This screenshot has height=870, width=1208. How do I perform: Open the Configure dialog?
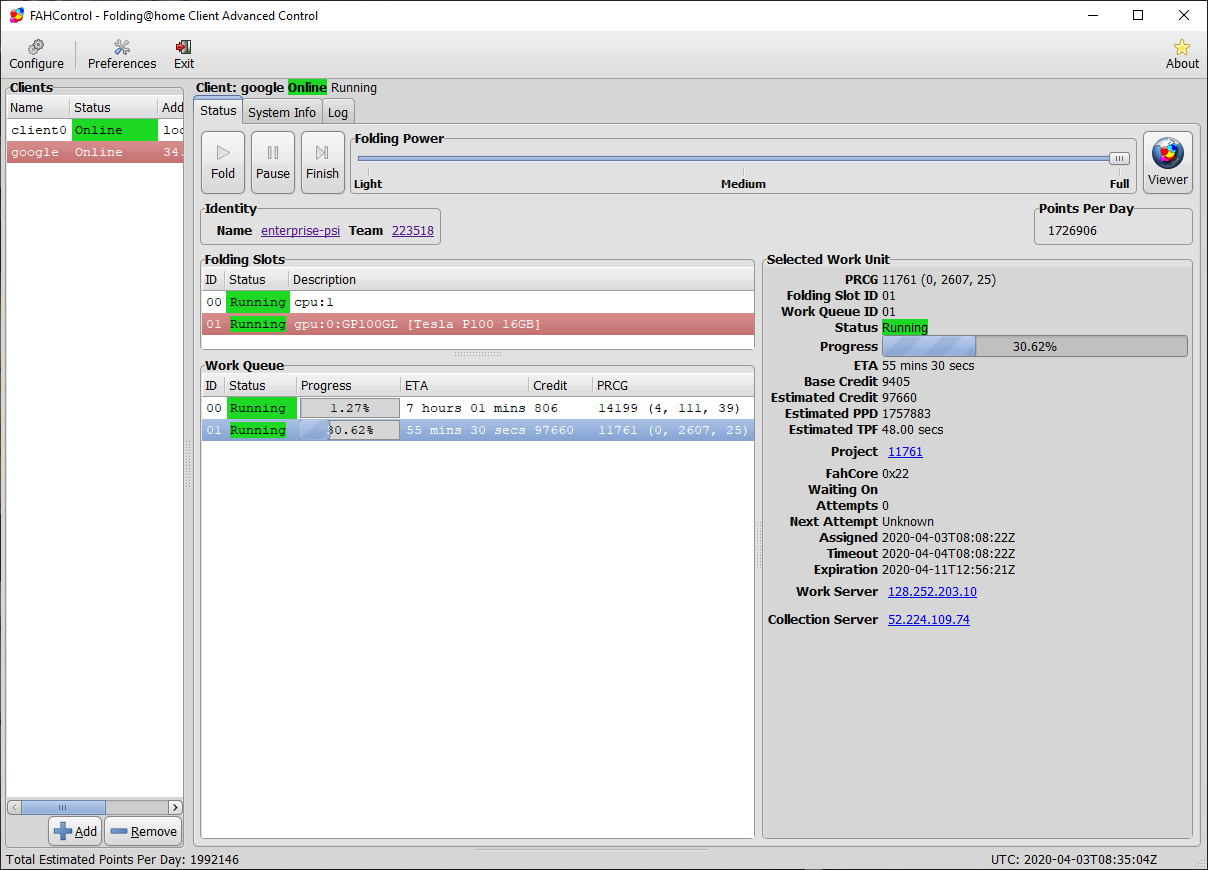tap(37, 55)
